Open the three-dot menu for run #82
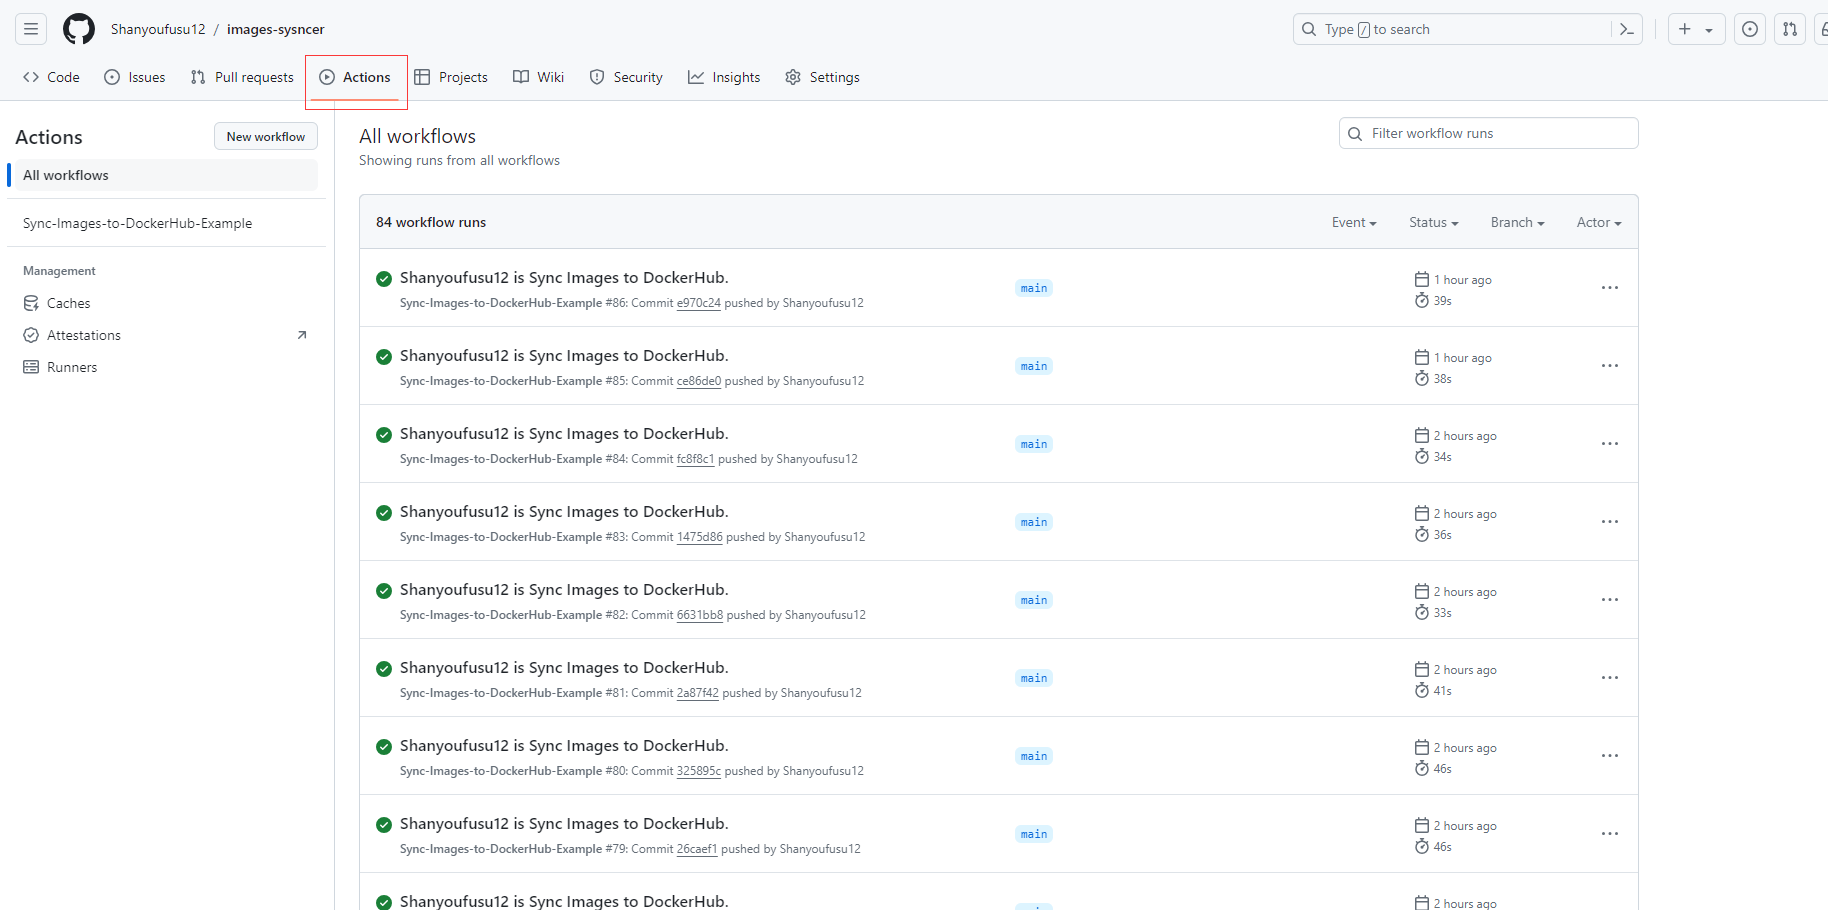This screenshot has width=1828, height=910. click(1610, 600)
